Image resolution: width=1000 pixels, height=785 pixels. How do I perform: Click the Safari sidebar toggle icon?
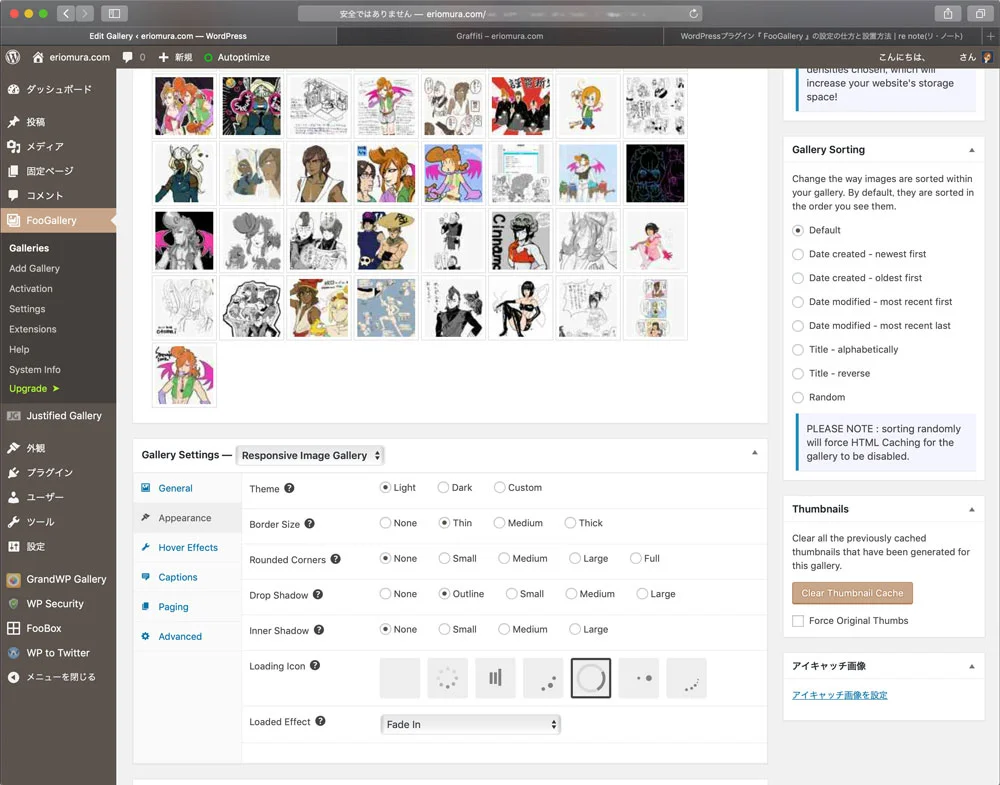tap(113, 13)
